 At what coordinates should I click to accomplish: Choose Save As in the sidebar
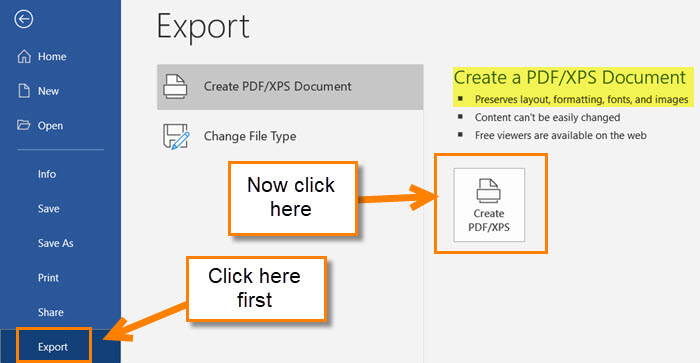pyautogui.click(x=56, y=243)
